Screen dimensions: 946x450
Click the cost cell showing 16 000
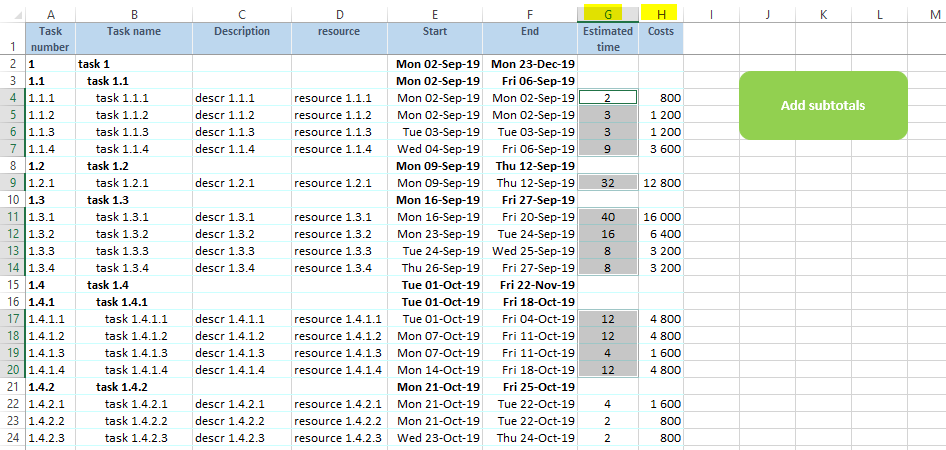[x=661, y=217]
